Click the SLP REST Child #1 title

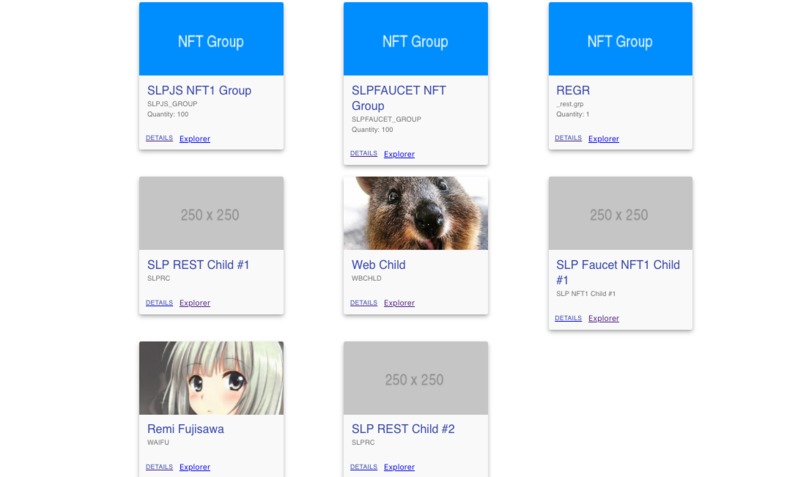coord(198,265)
